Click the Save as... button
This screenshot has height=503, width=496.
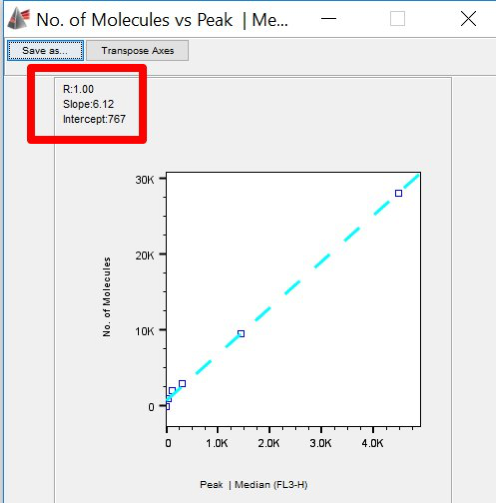[45, 51]
